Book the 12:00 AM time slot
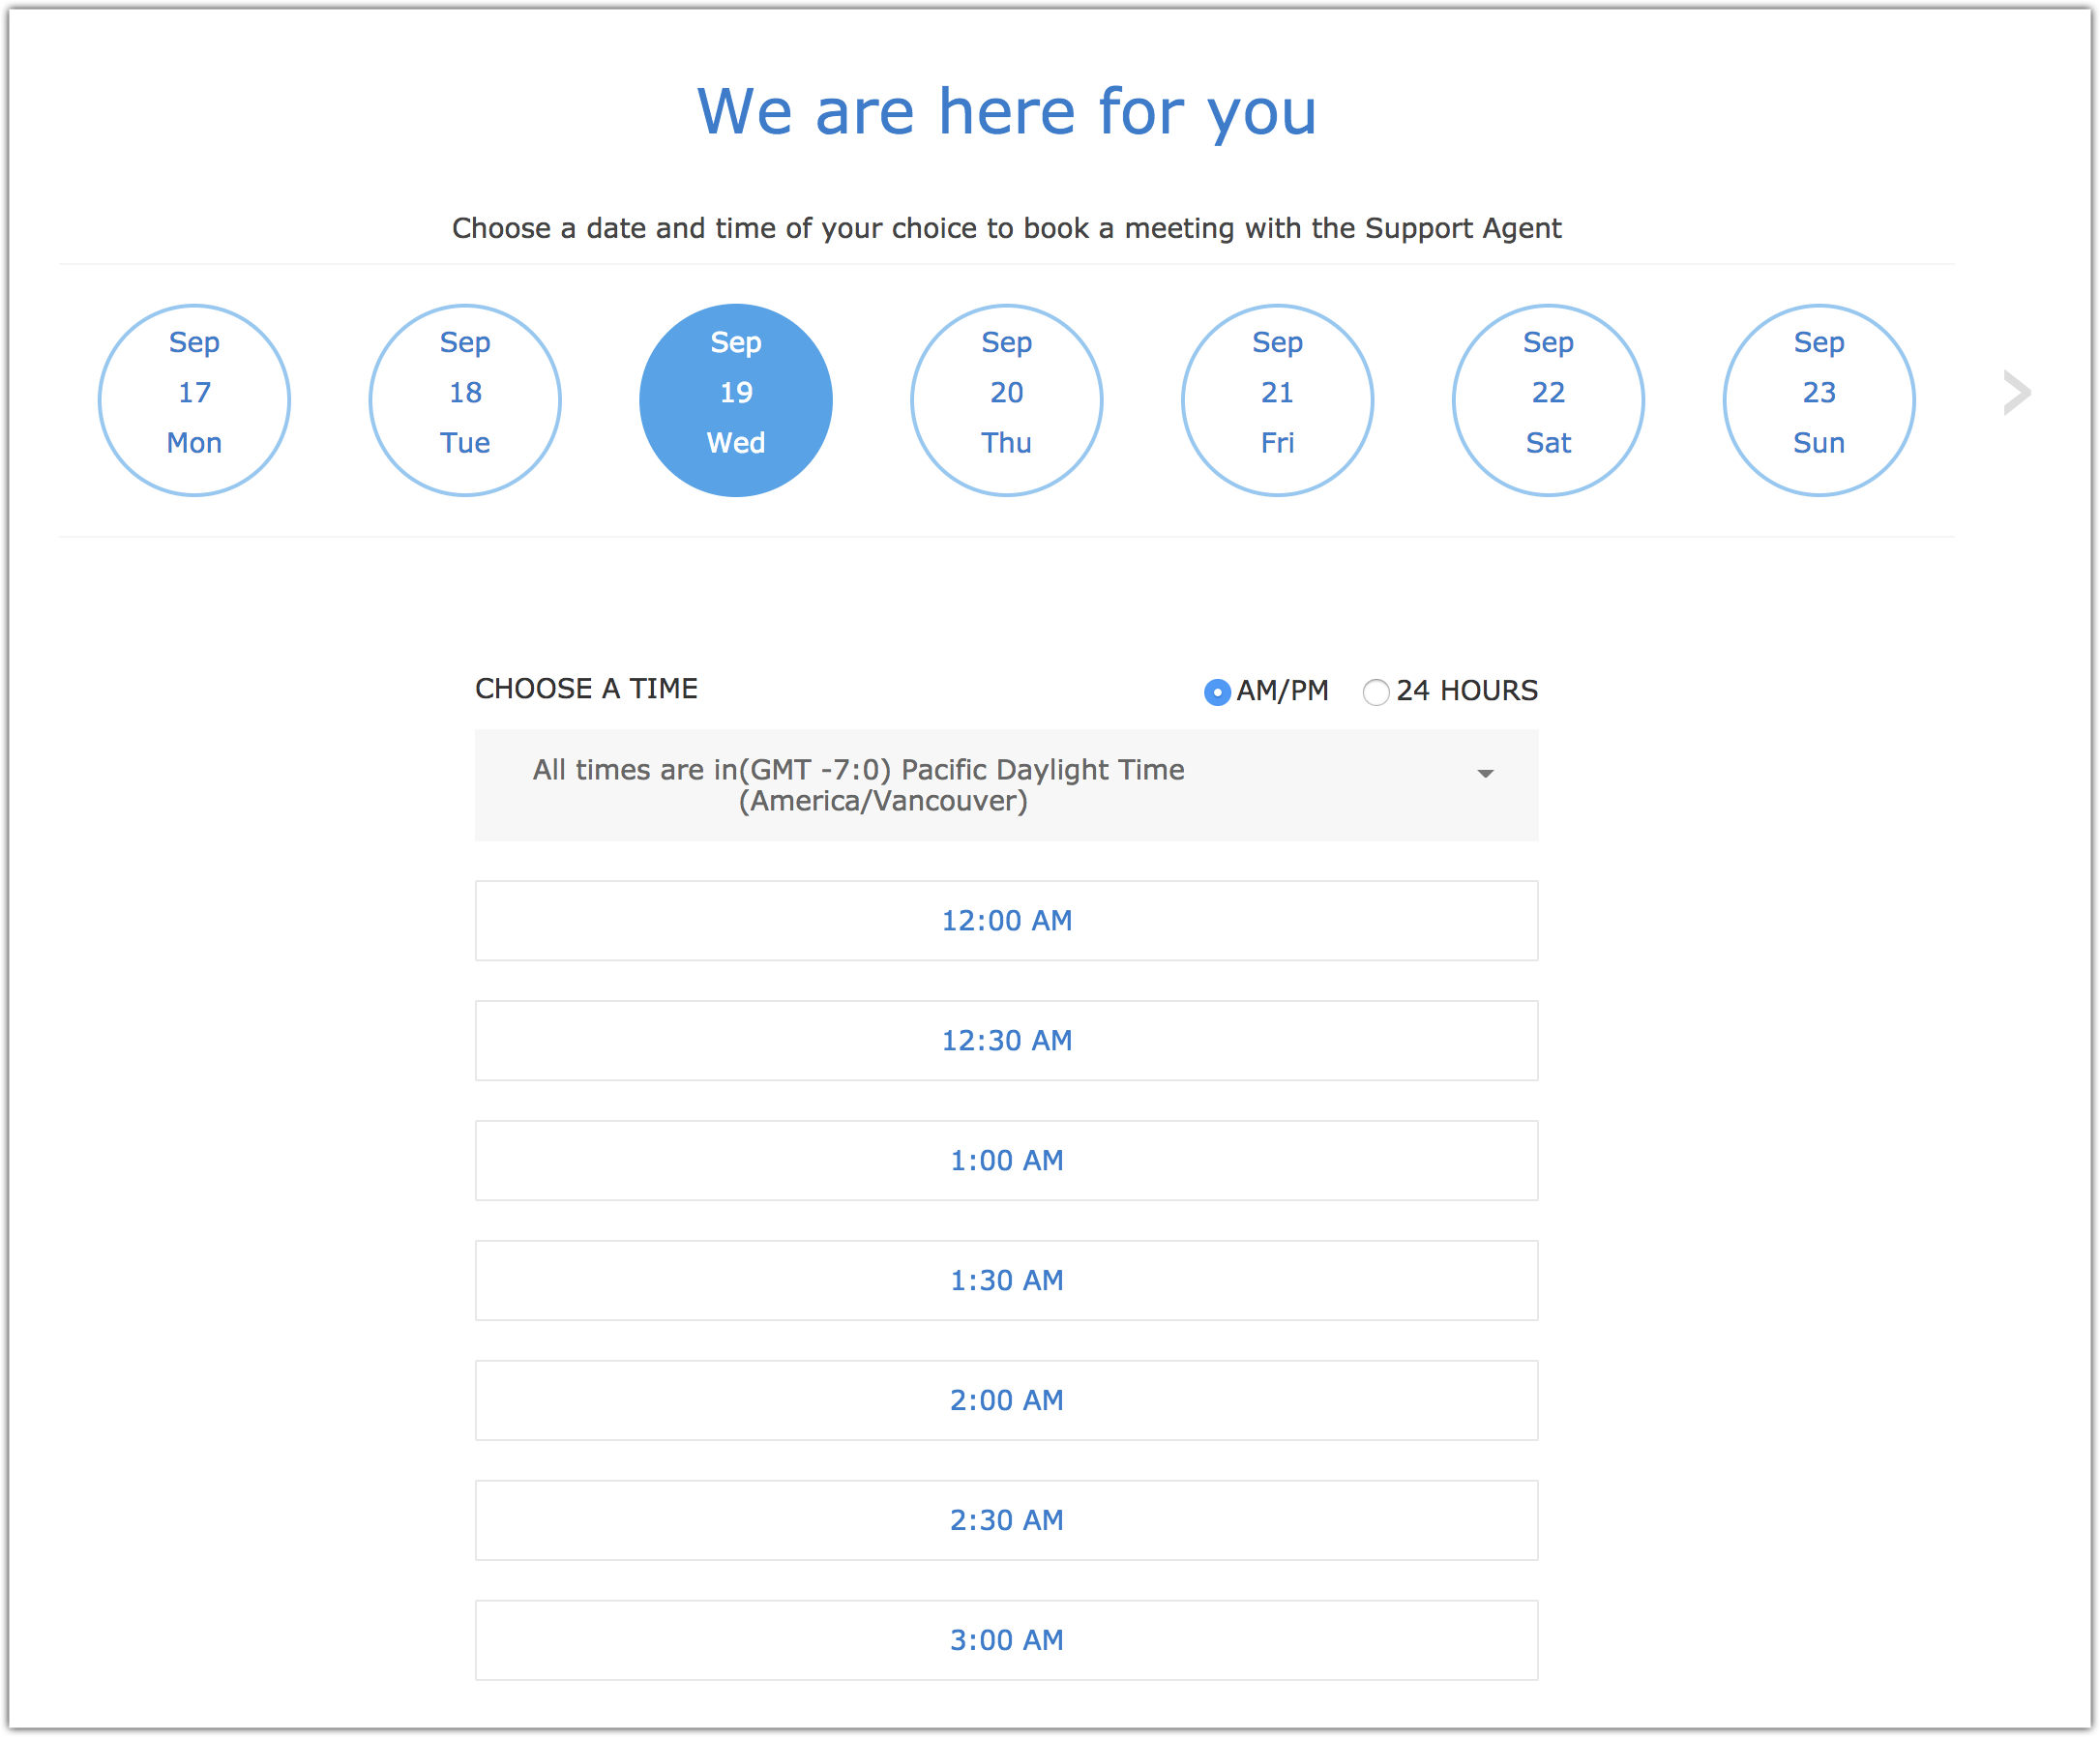The height and width of the screenshot is (1737, 2100). pos(1006,920)
